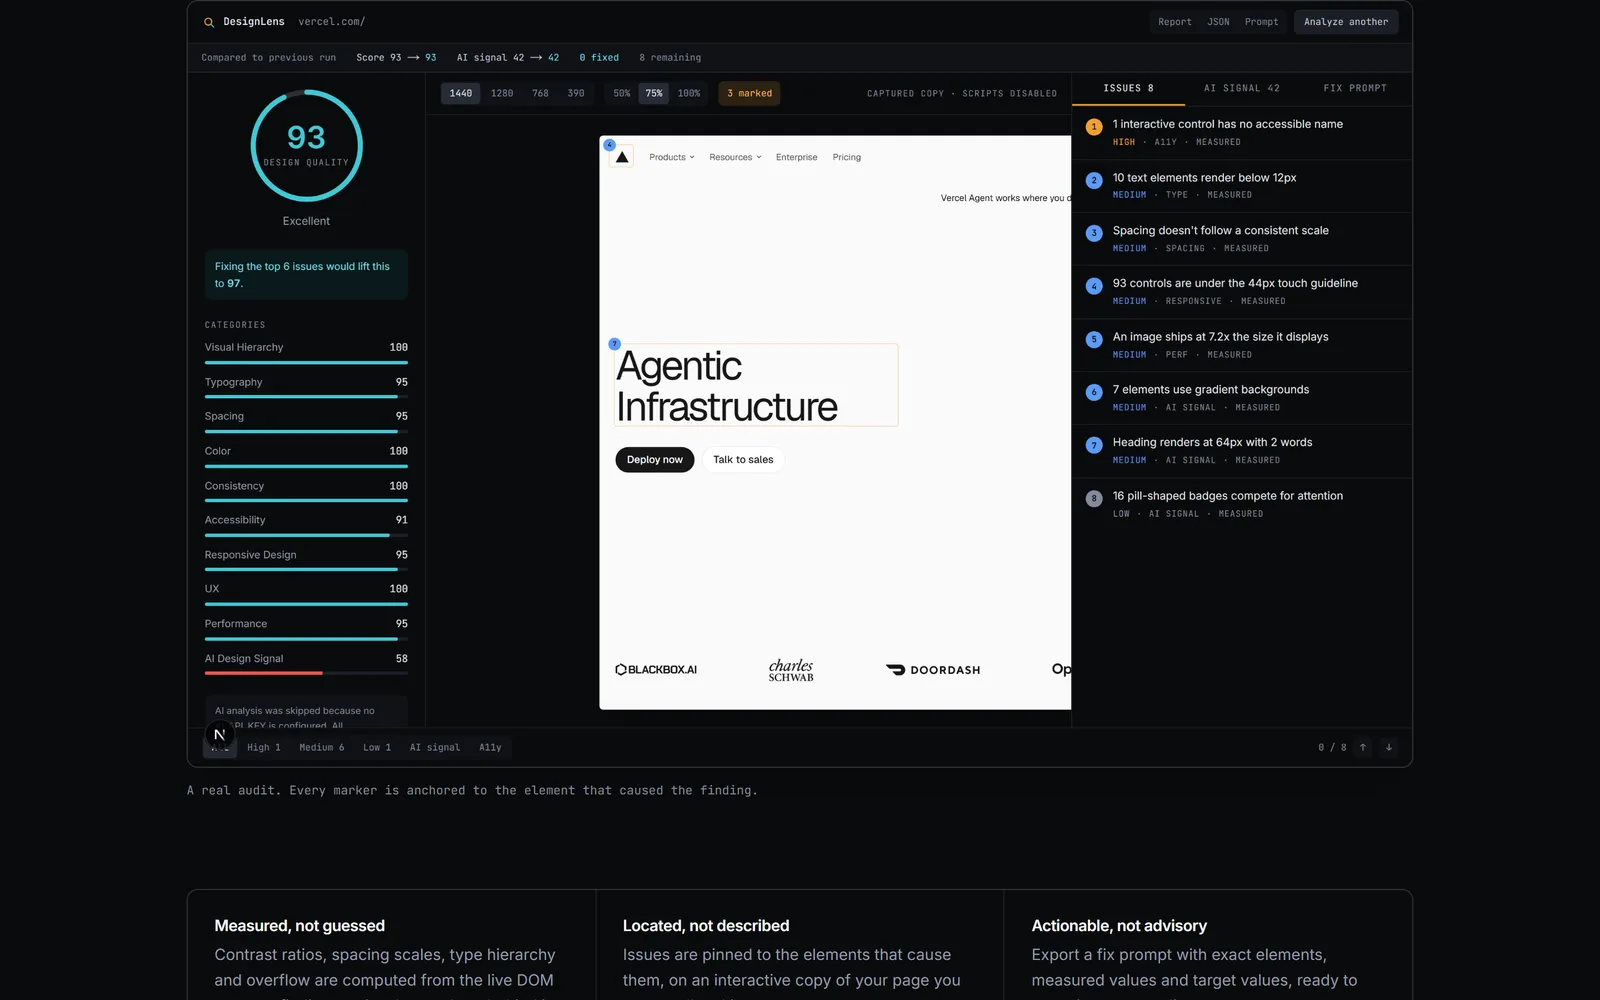Click the DoorDash logo in the preview
1600x1000 pixels.
coord(933,670)
